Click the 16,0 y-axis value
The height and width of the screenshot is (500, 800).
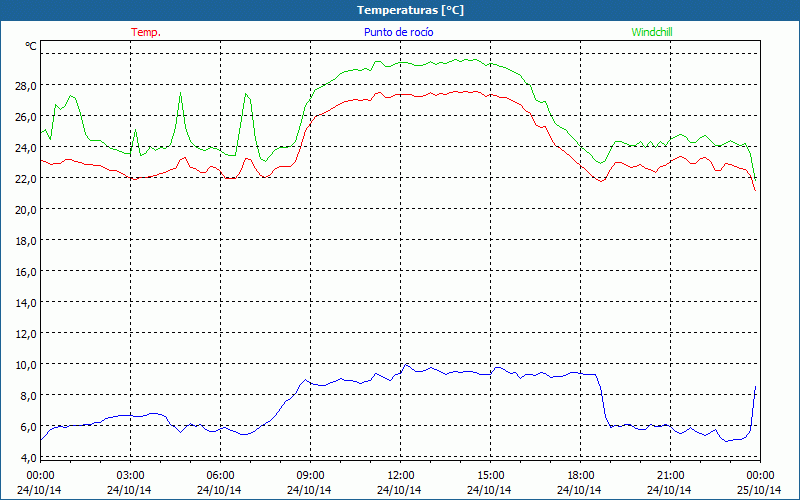[25, 272]
